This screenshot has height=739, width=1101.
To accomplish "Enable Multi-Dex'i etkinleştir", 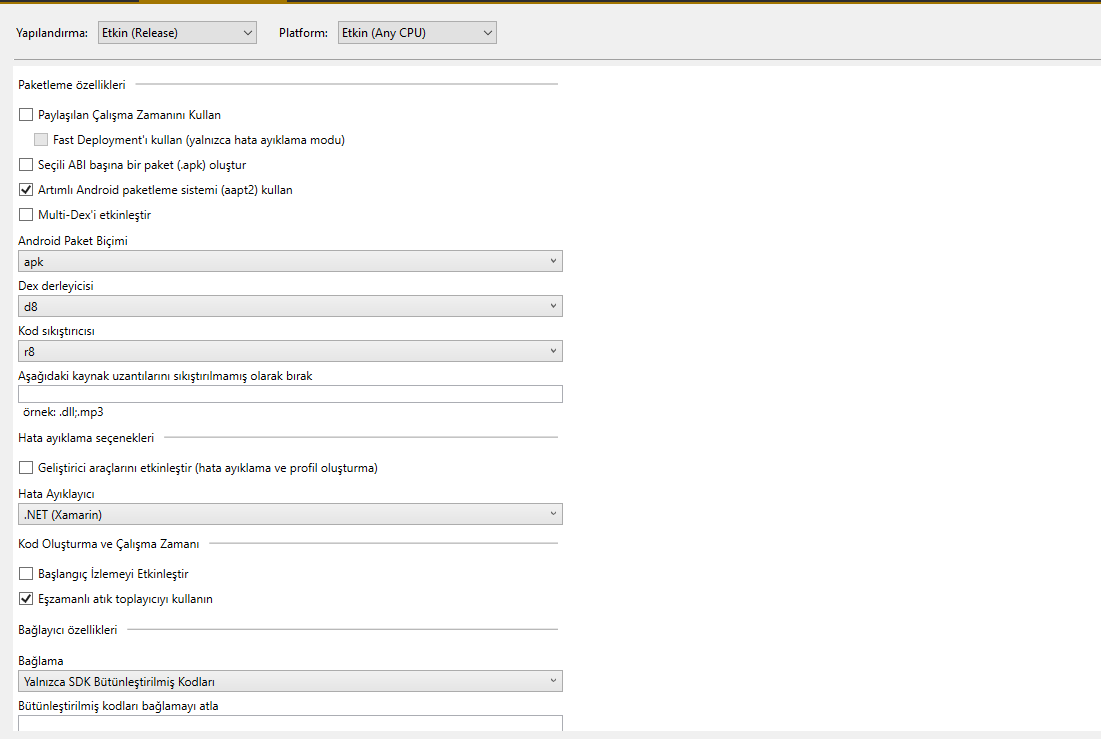I will [25, 214].
